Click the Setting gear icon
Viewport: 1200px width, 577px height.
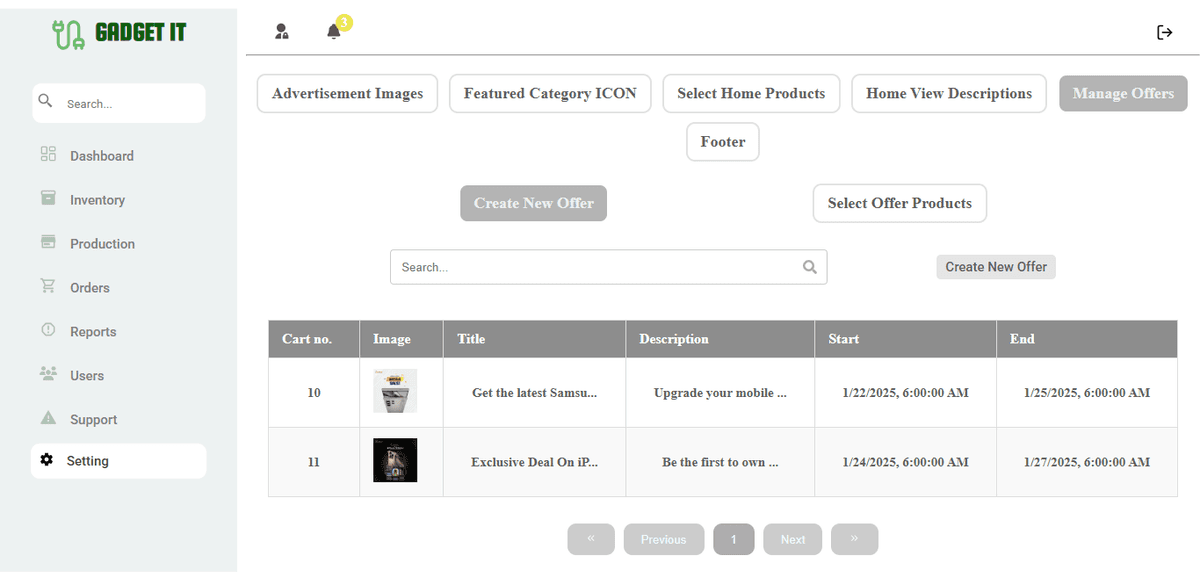coord(45,460)
